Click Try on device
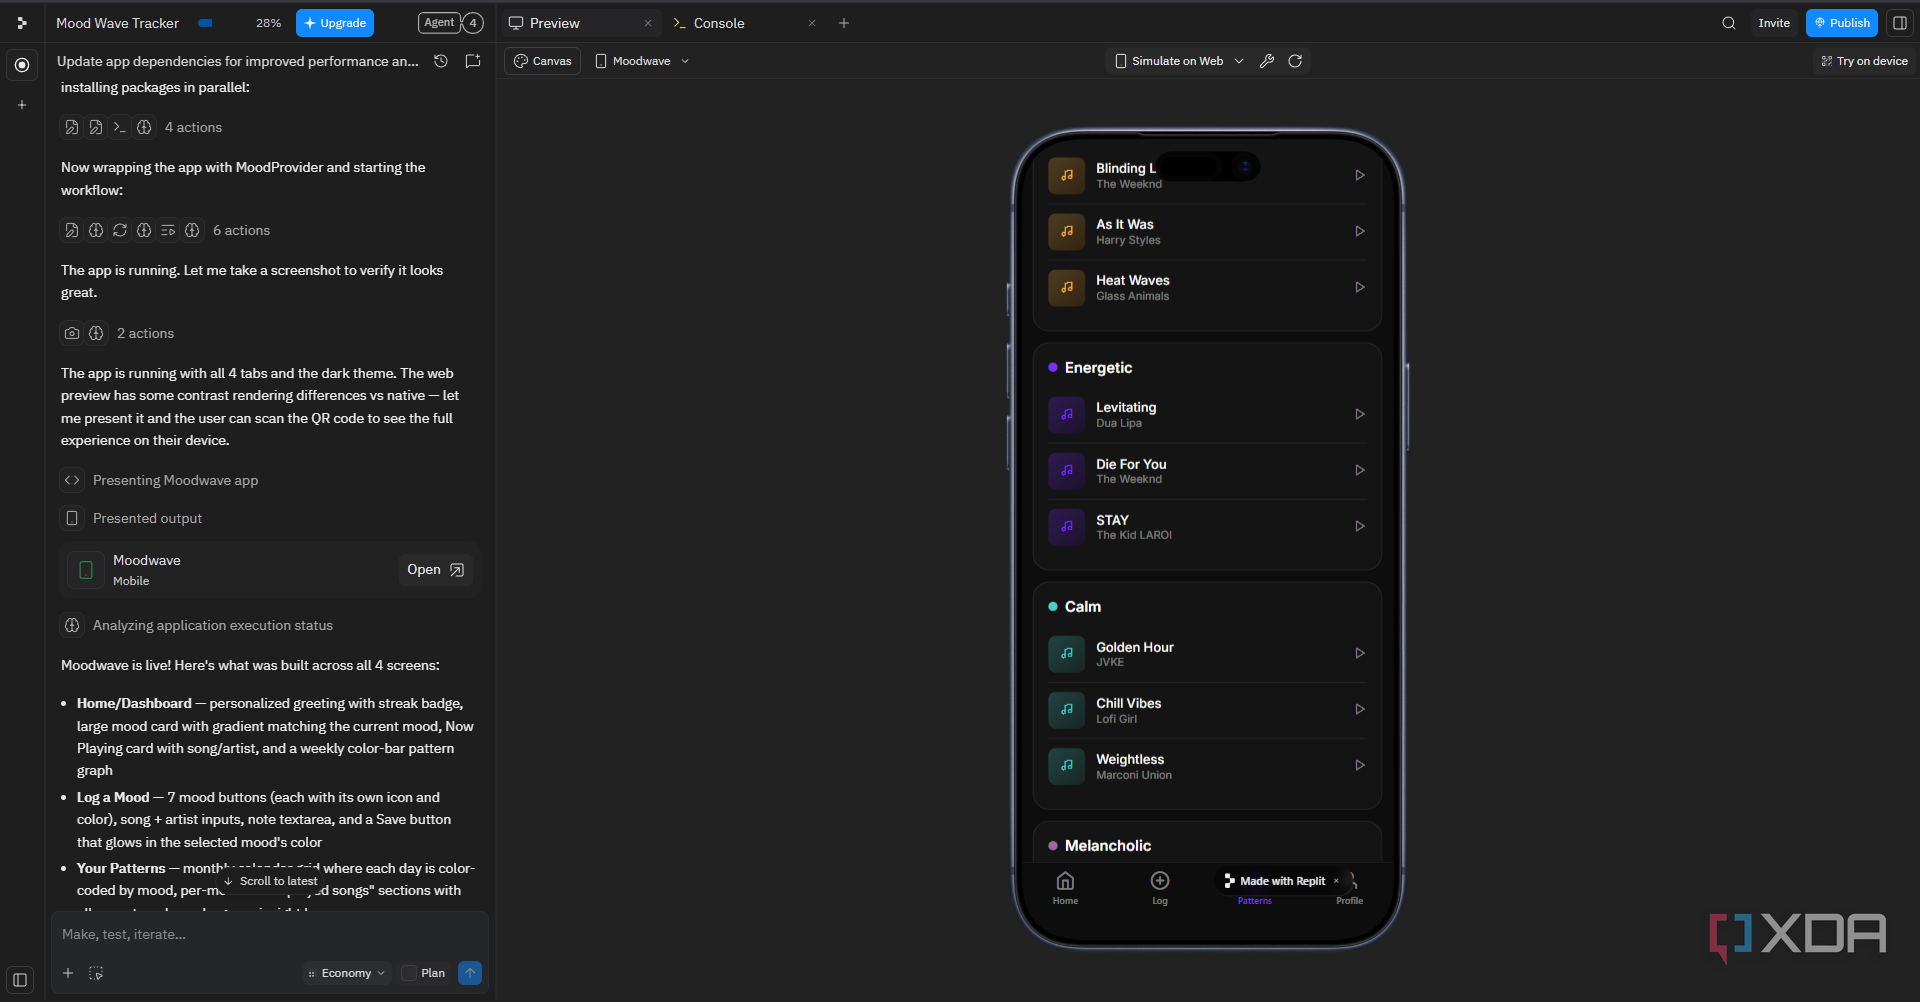The height and width of the screenshot is (1002, 1920). [x=1864, y=61]
